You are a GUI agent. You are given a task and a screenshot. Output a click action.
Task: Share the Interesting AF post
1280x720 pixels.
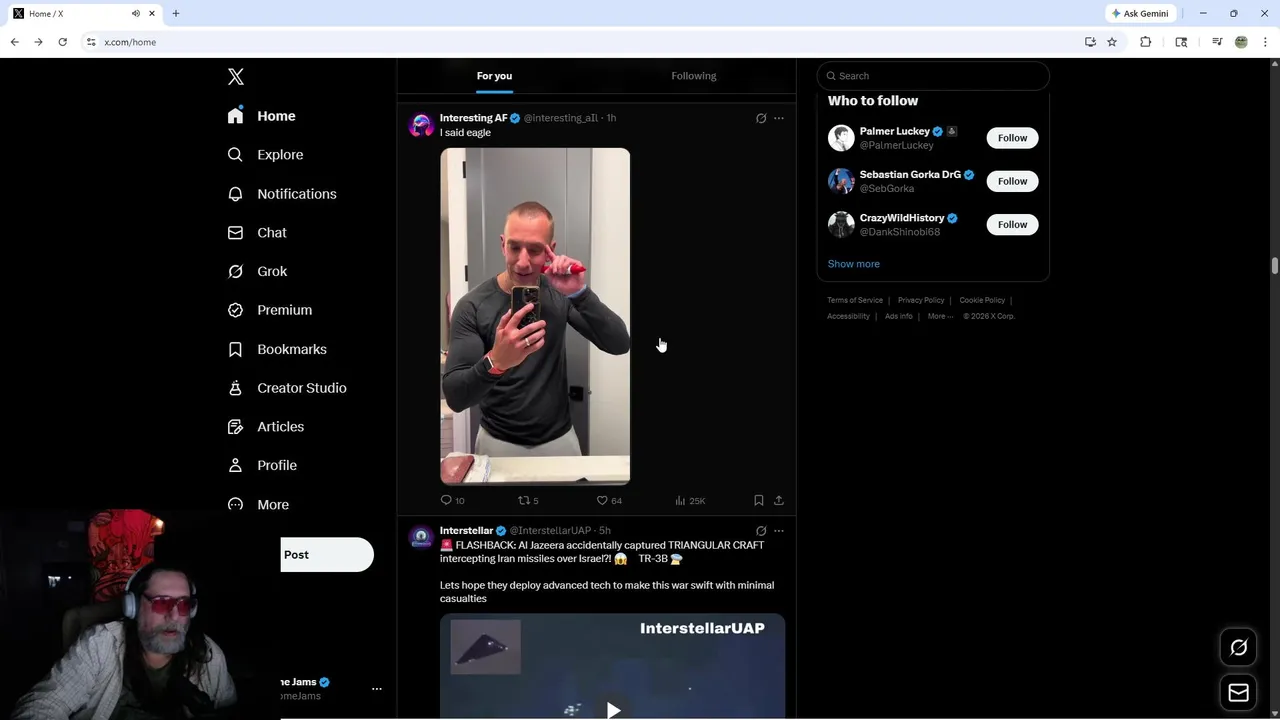[779, 500]
